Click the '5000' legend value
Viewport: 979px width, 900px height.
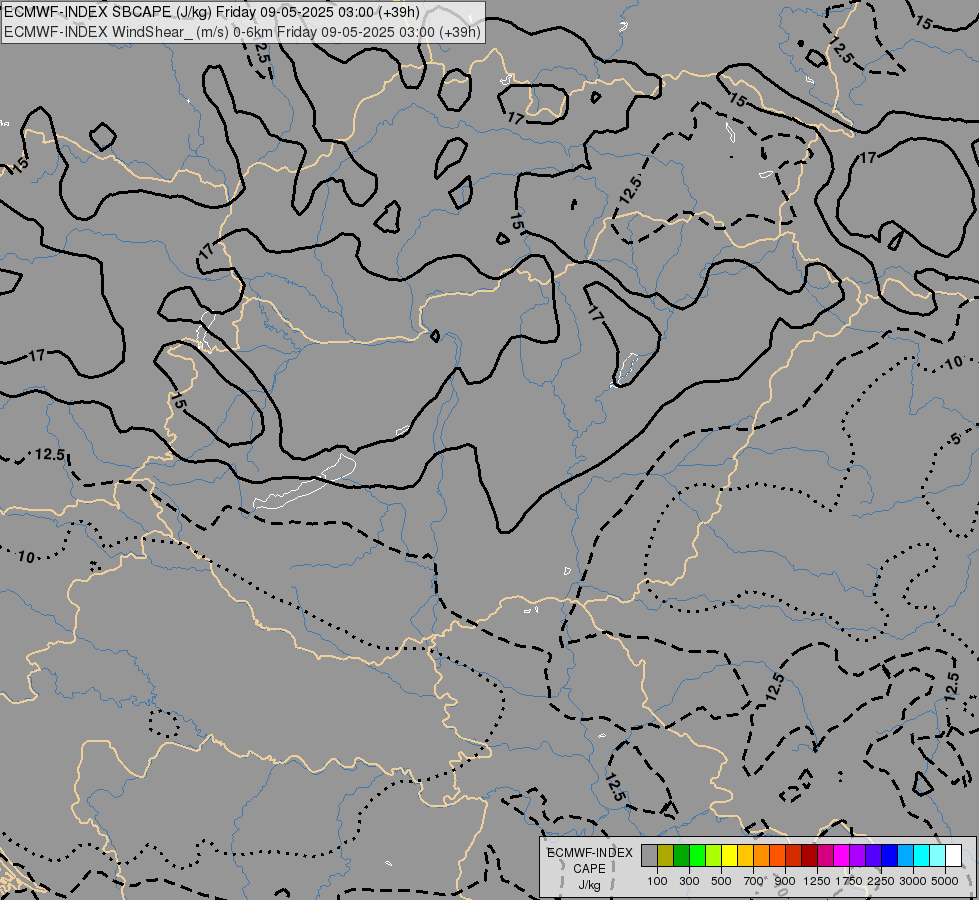pyautogui.click(x=945, y=881)
